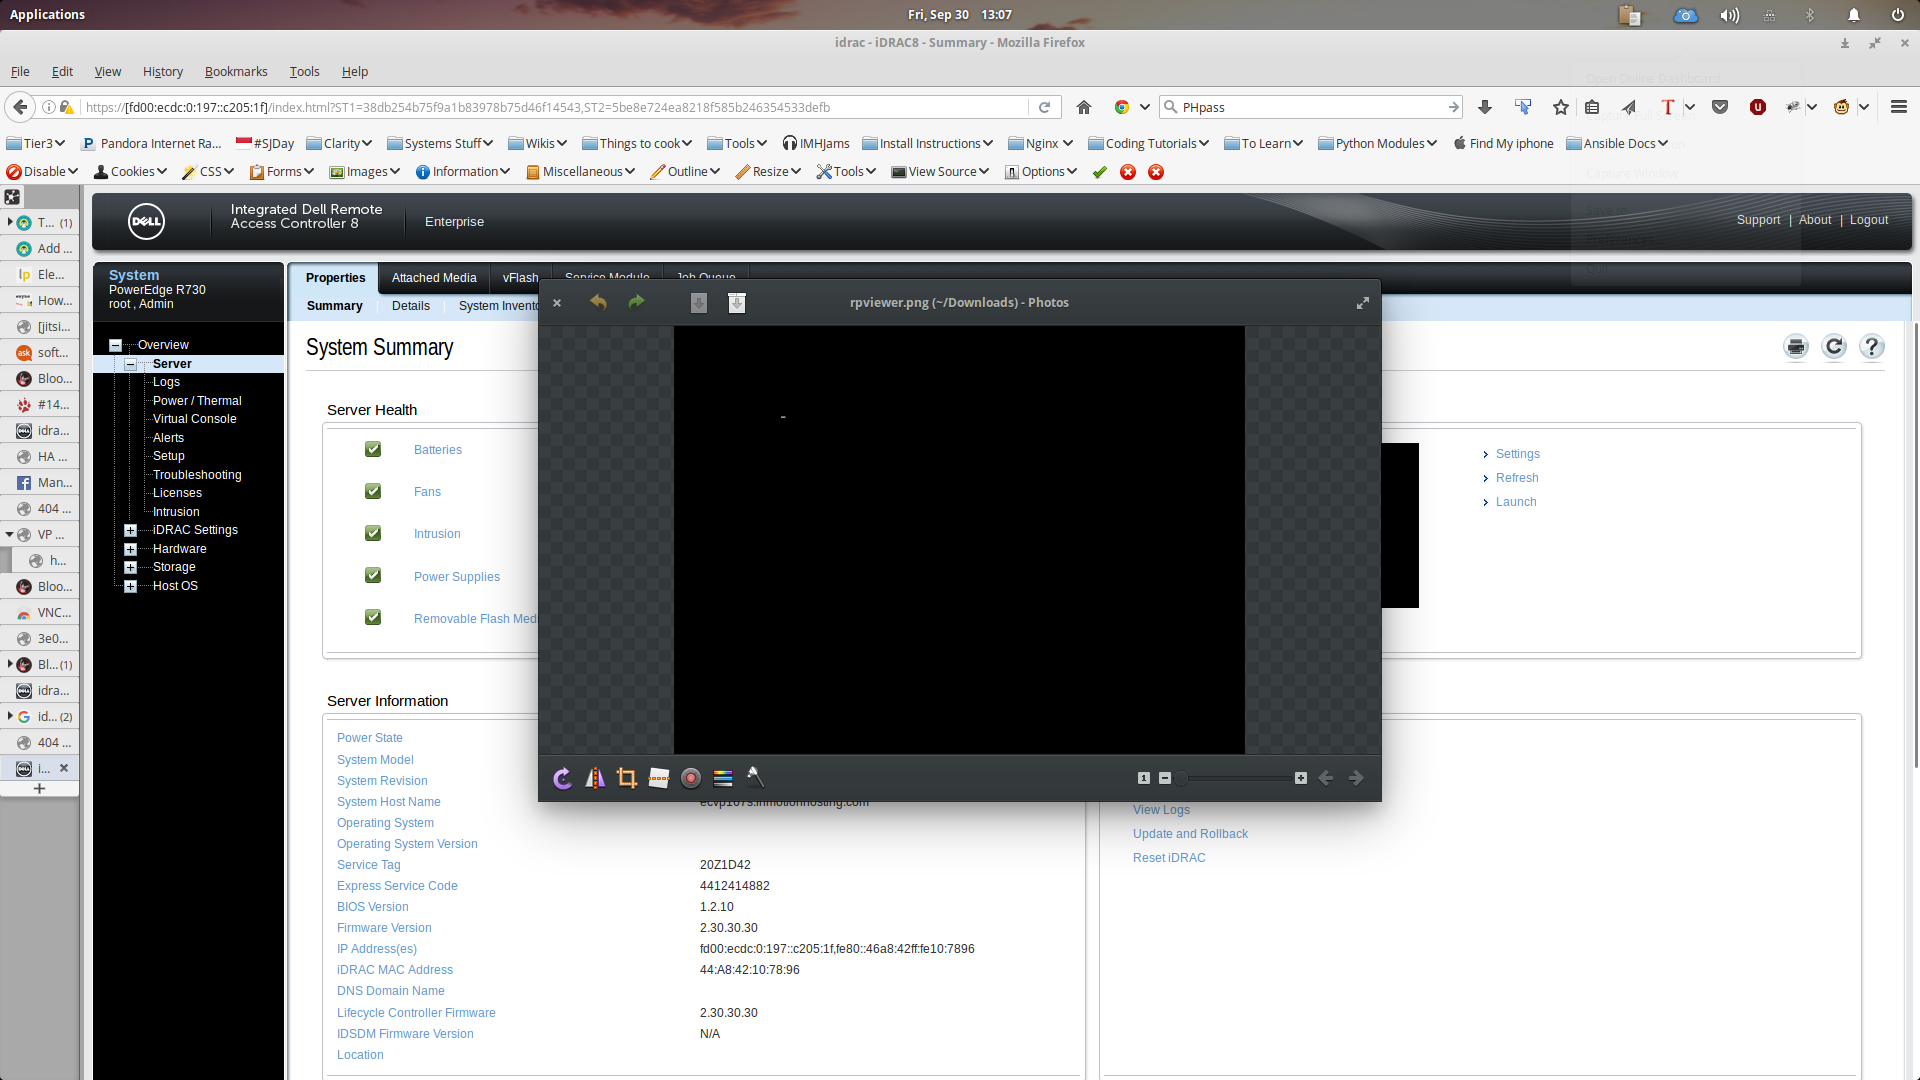Collapse the Overview tree node
This screenshot has width=1920, height=1080.
click(x=115, y=345)
